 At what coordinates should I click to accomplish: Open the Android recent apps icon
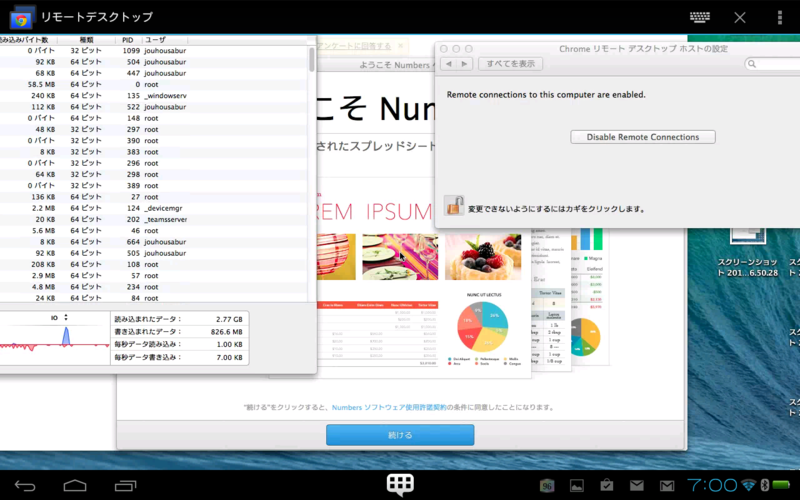pos(126,485)
